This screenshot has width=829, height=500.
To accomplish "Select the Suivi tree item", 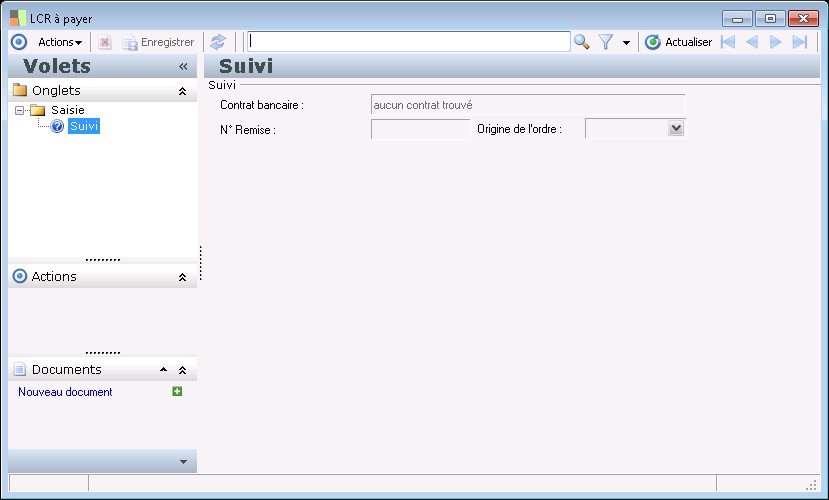I will [84, 126].
